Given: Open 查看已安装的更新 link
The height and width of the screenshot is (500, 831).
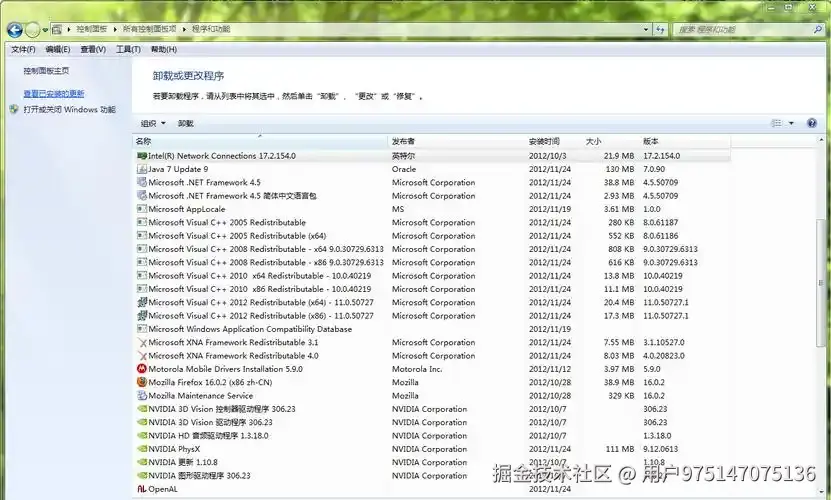Looking at the screenshot, I should click(x=54, y=94).
